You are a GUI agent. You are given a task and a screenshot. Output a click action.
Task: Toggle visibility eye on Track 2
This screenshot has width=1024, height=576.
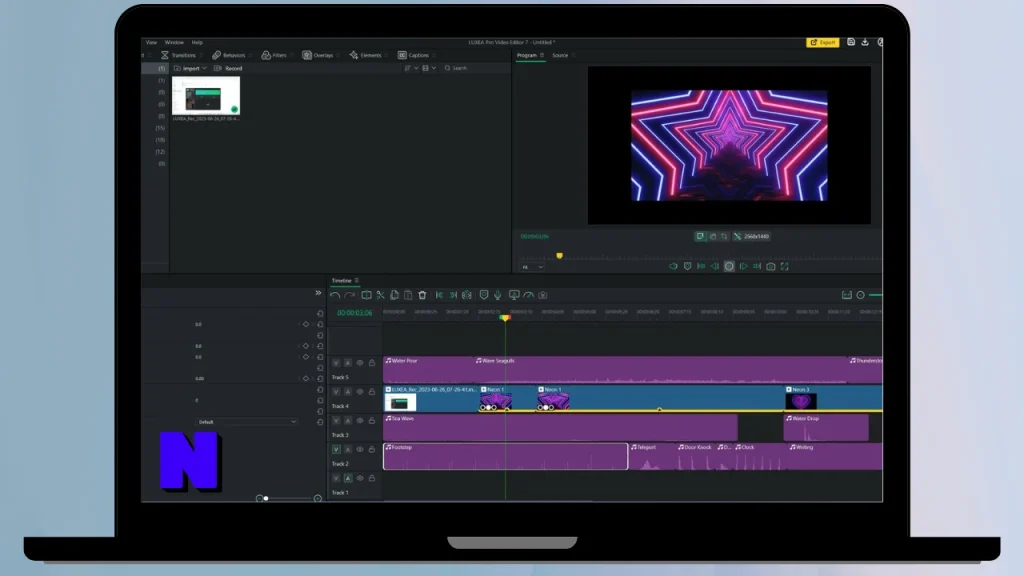tap(360, 449)
